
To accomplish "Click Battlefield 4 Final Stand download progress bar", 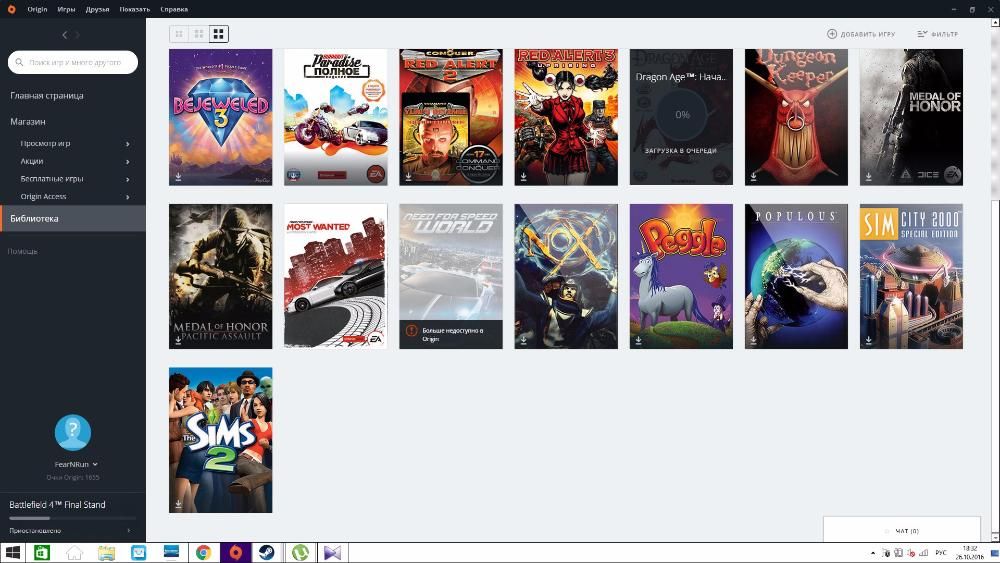I will click(x=73, y=518).
